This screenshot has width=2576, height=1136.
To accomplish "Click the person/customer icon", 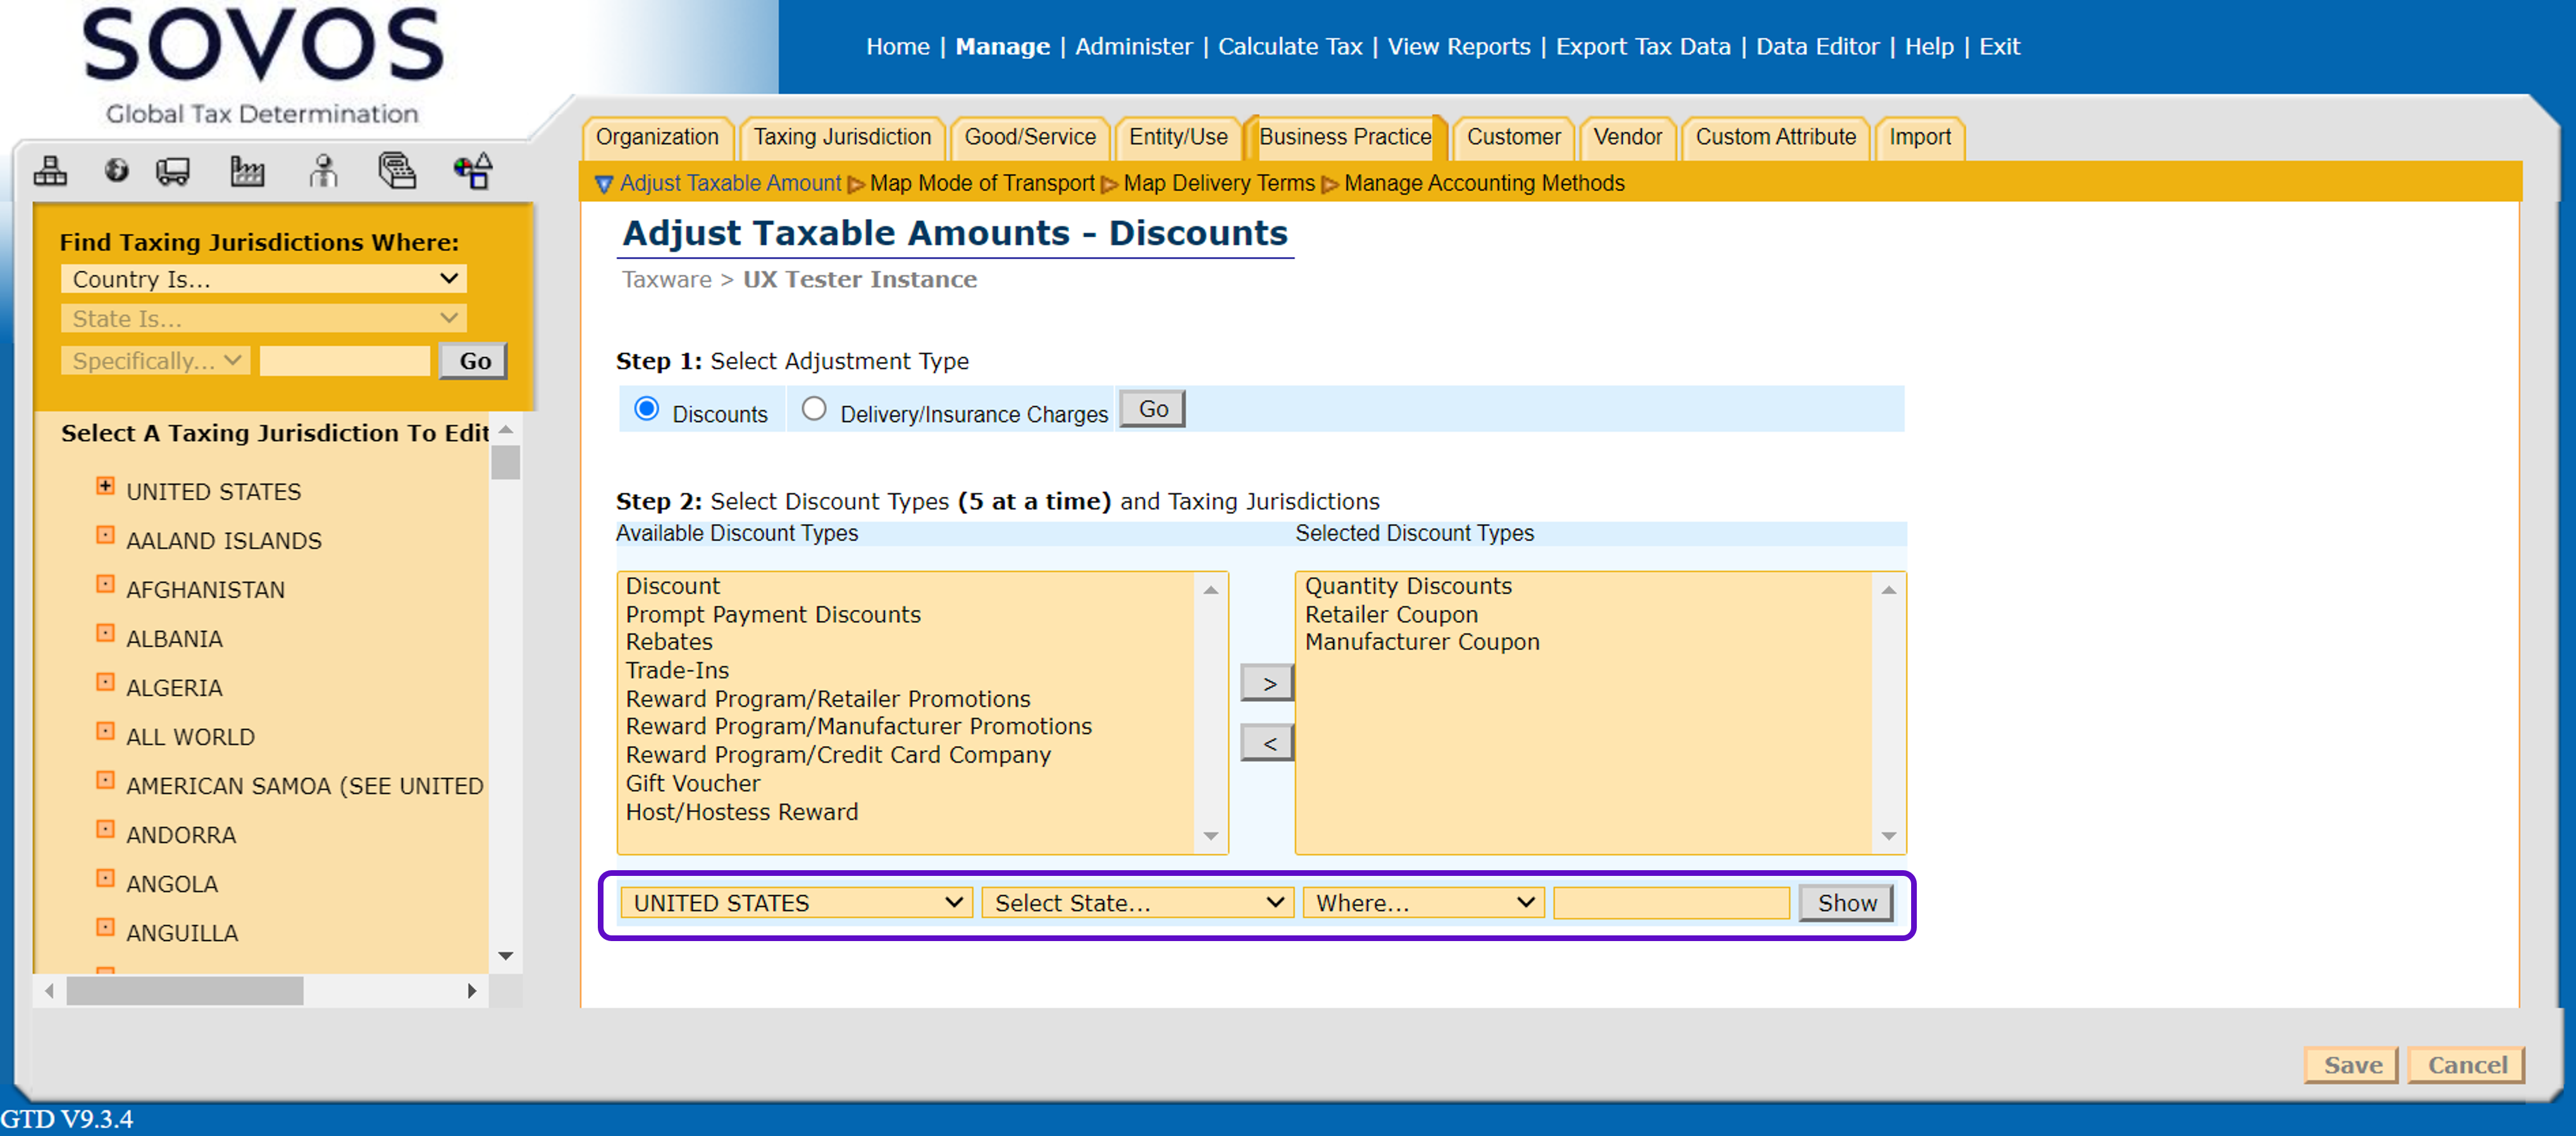I will click(322, 171).
